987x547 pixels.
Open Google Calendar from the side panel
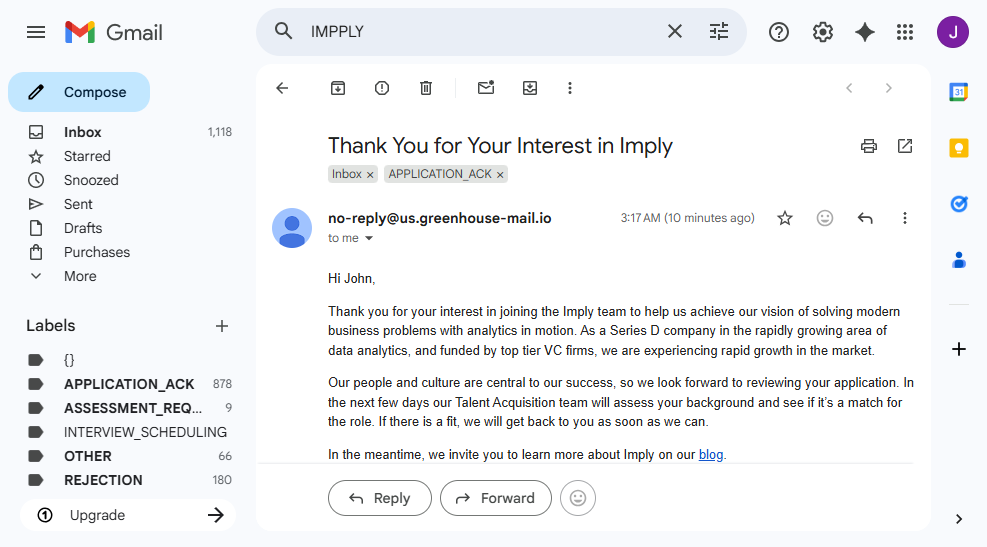(959, 92)
